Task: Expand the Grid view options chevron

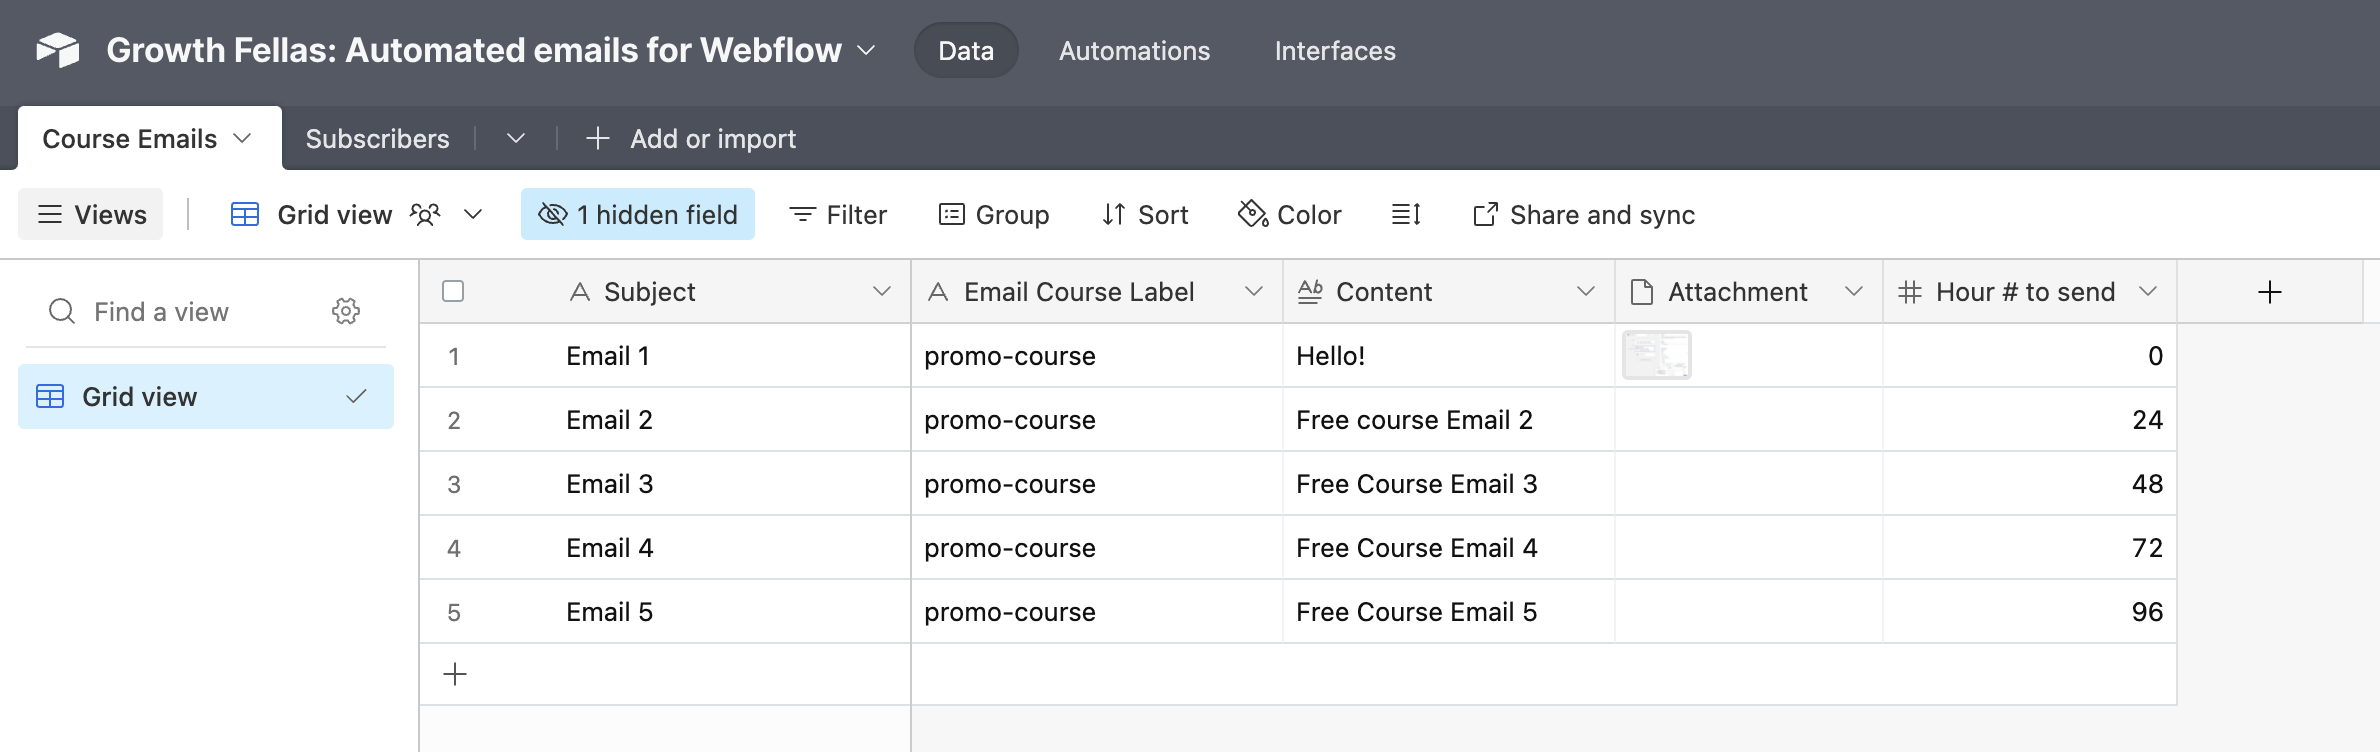Action: pyautogui.click(x=474, y=214)
